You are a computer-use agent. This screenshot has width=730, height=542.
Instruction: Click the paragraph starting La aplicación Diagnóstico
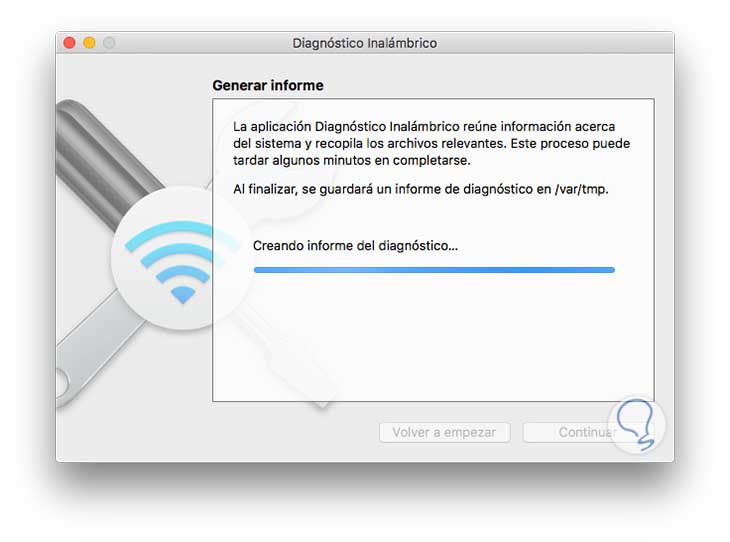pyautogui.click(x=432, y=143)
